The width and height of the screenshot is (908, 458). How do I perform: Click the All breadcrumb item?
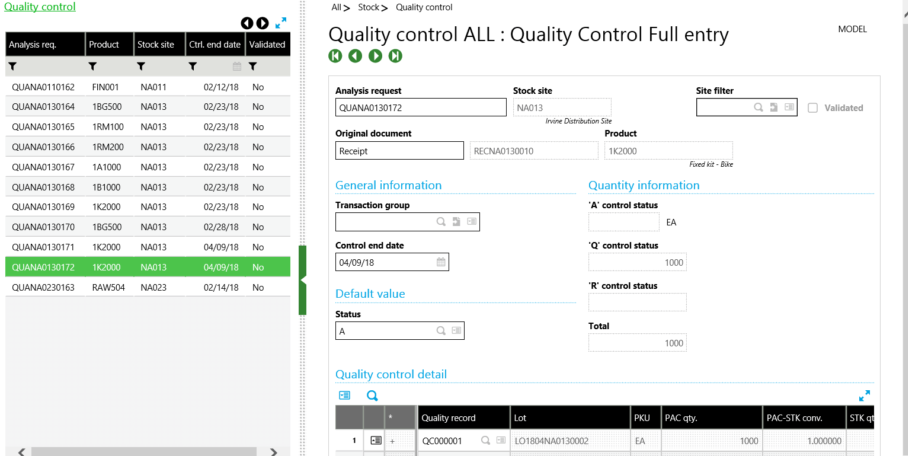338,7
